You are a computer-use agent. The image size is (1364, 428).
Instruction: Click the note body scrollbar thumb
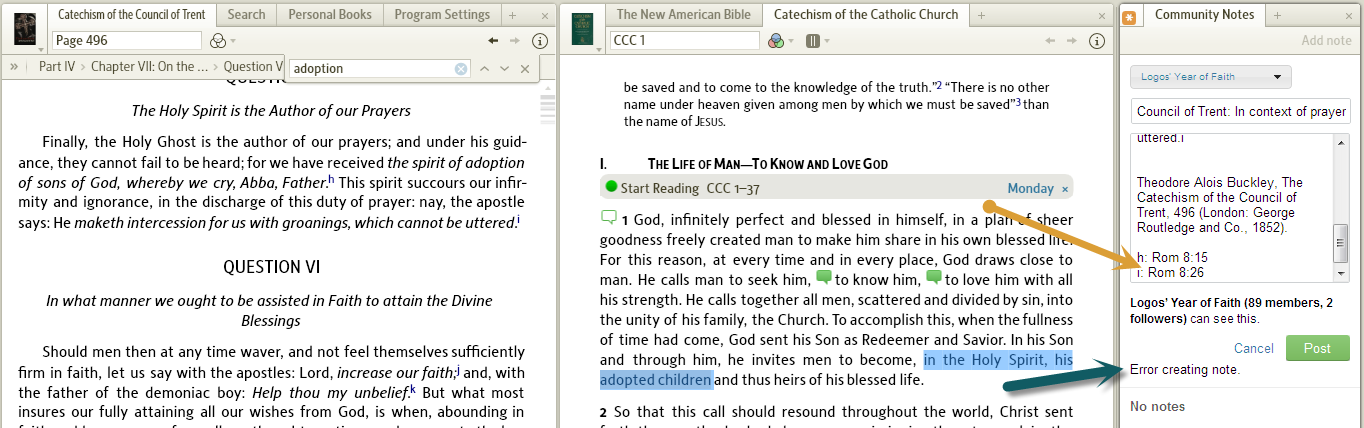pyautogui.click(x=1341, y=242)
